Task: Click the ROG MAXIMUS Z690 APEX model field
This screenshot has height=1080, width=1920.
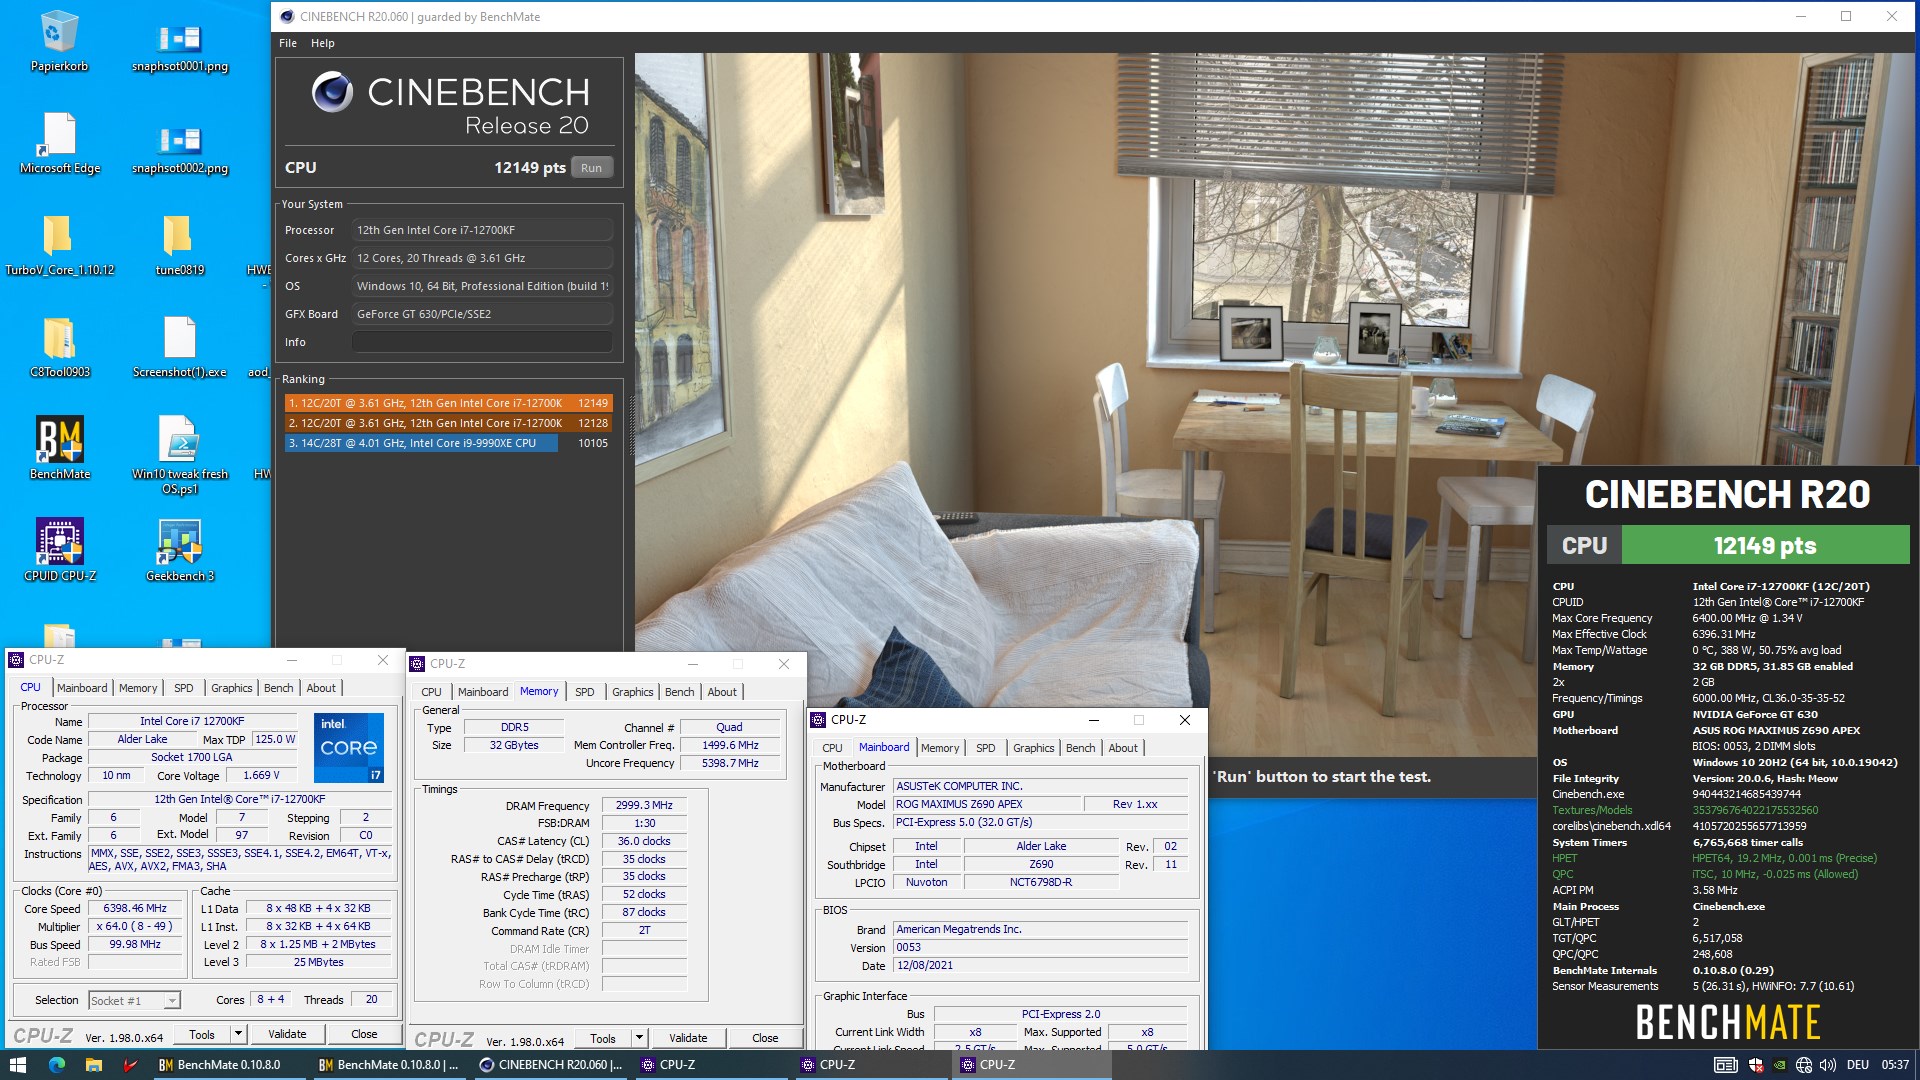Action: (x=987, y=804)
